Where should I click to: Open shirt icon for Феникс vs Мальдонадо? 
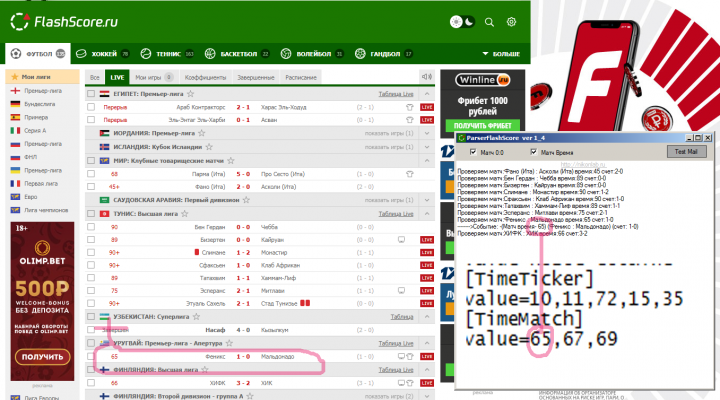coord(410,356)
